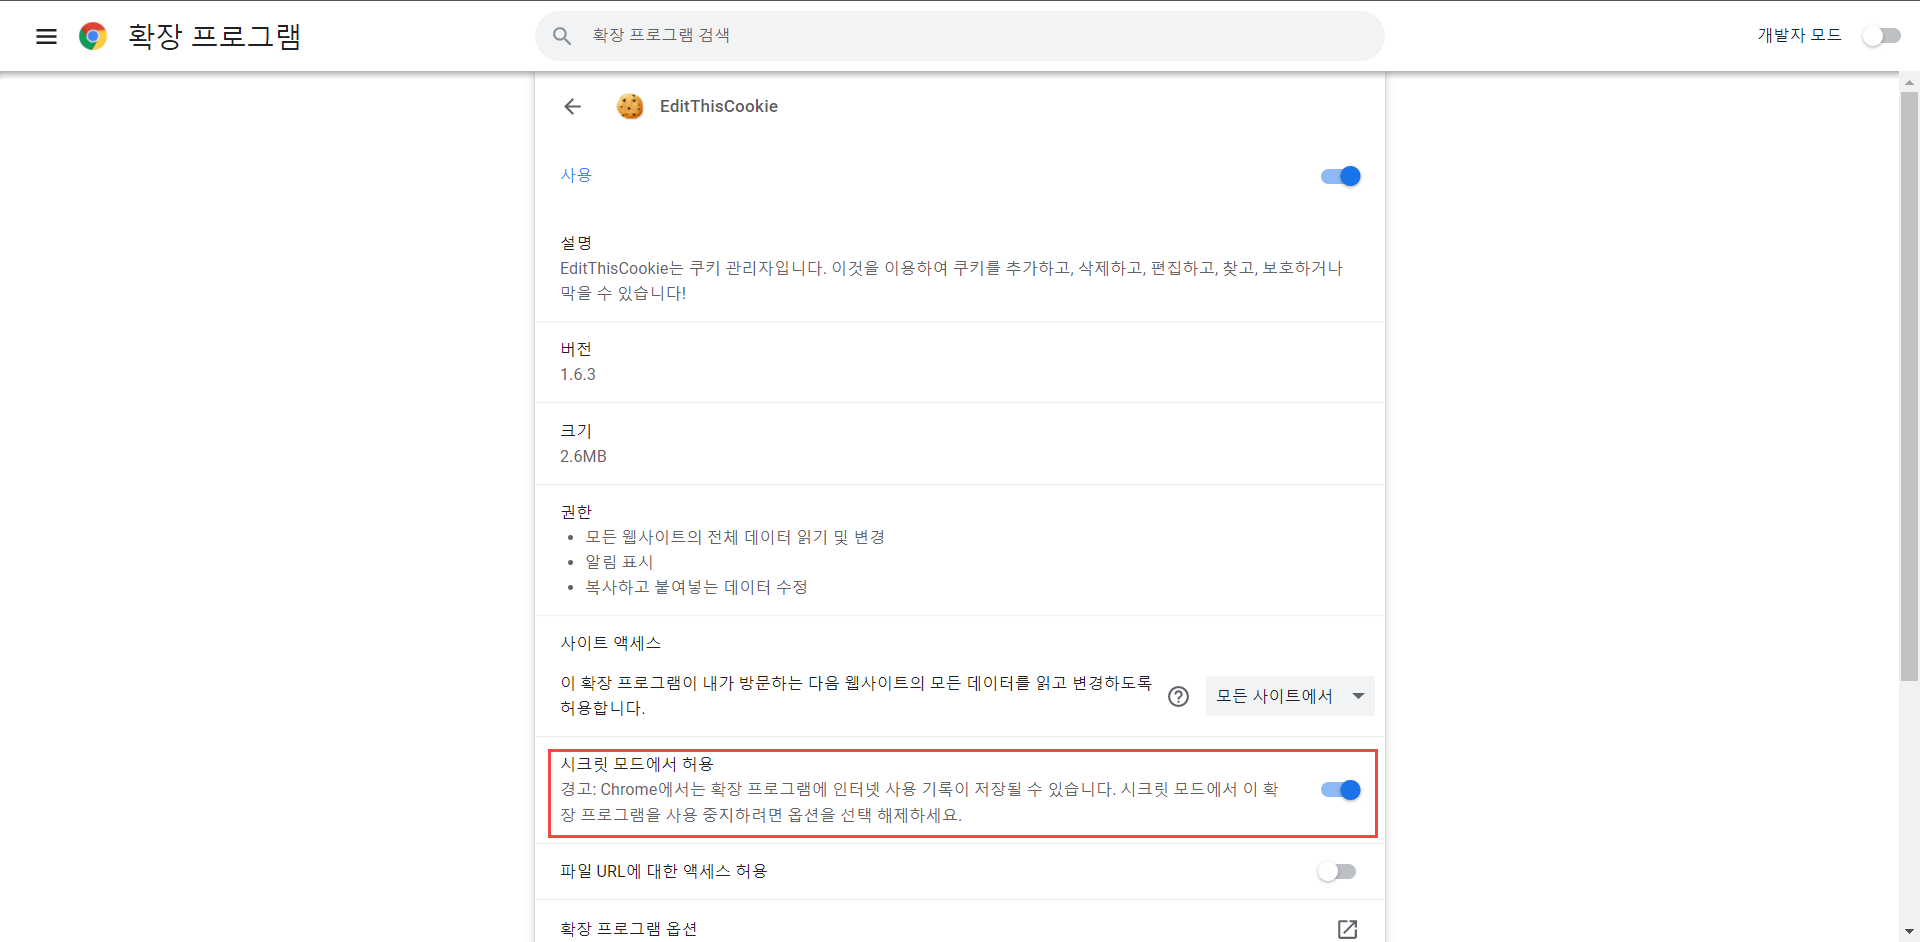
Task: Click the search magnifier icon
Action: coord(562,36)
